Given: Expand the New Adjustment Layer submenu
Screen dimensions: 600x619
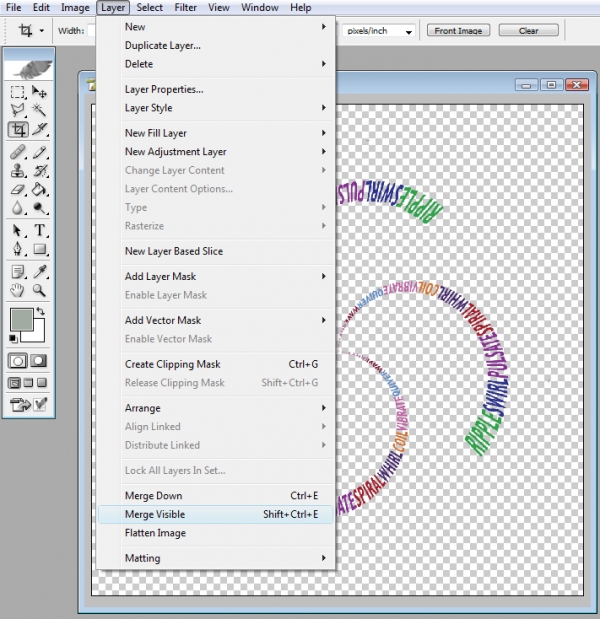Looking at the screenshot, I should [216, 152].
